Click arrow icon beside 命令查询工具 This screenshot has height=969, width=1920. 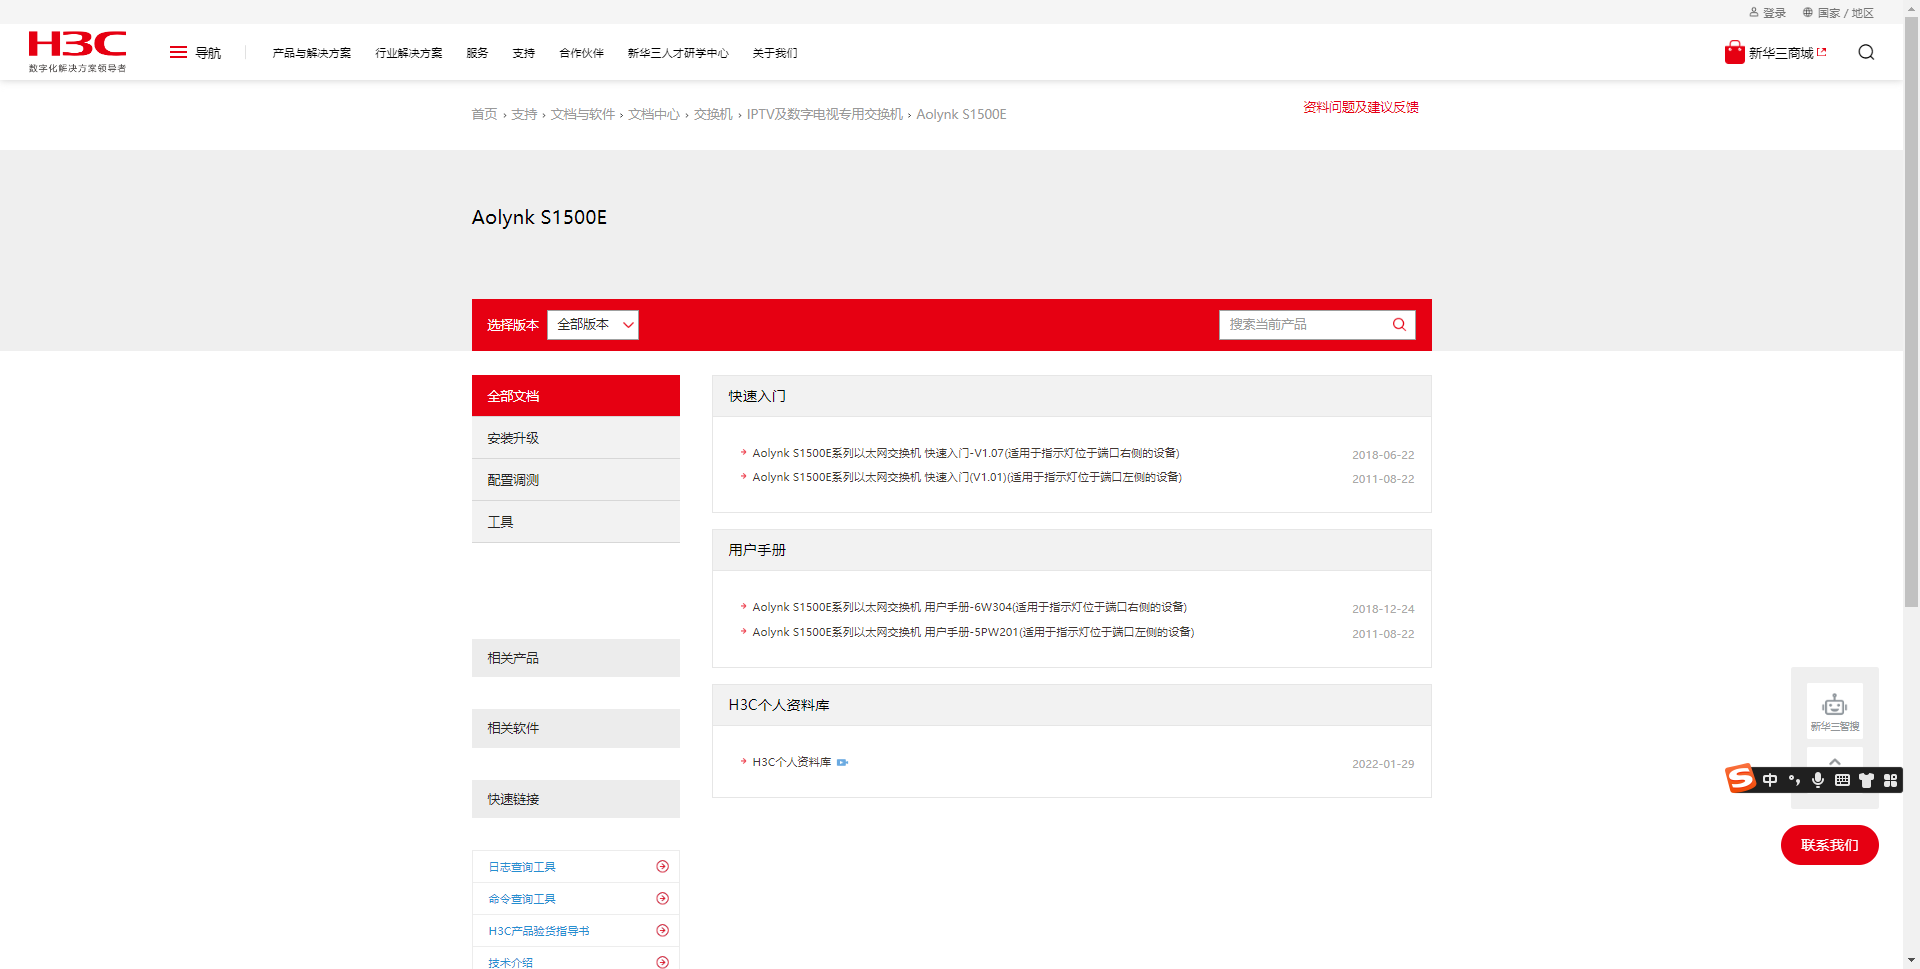pyautogui.click(x=662, y=898)
